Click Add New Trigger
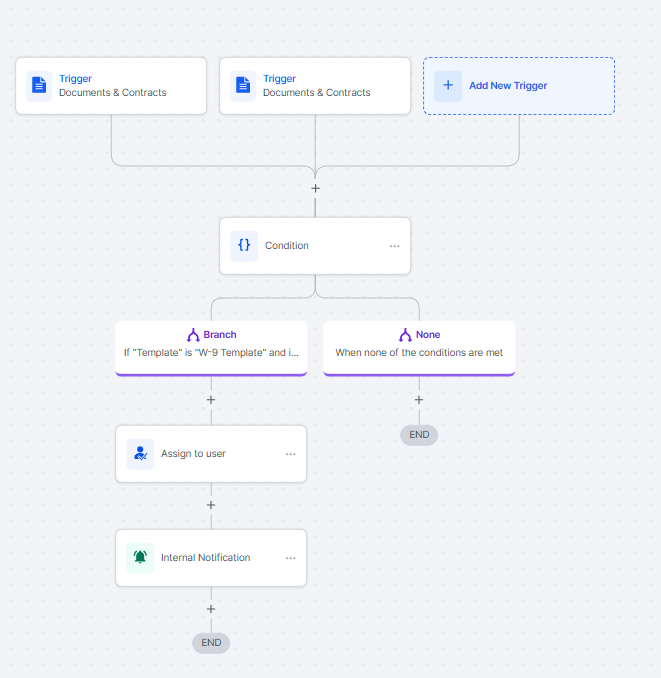This screenshot has width=661, height=678. [x=519, y=86]
